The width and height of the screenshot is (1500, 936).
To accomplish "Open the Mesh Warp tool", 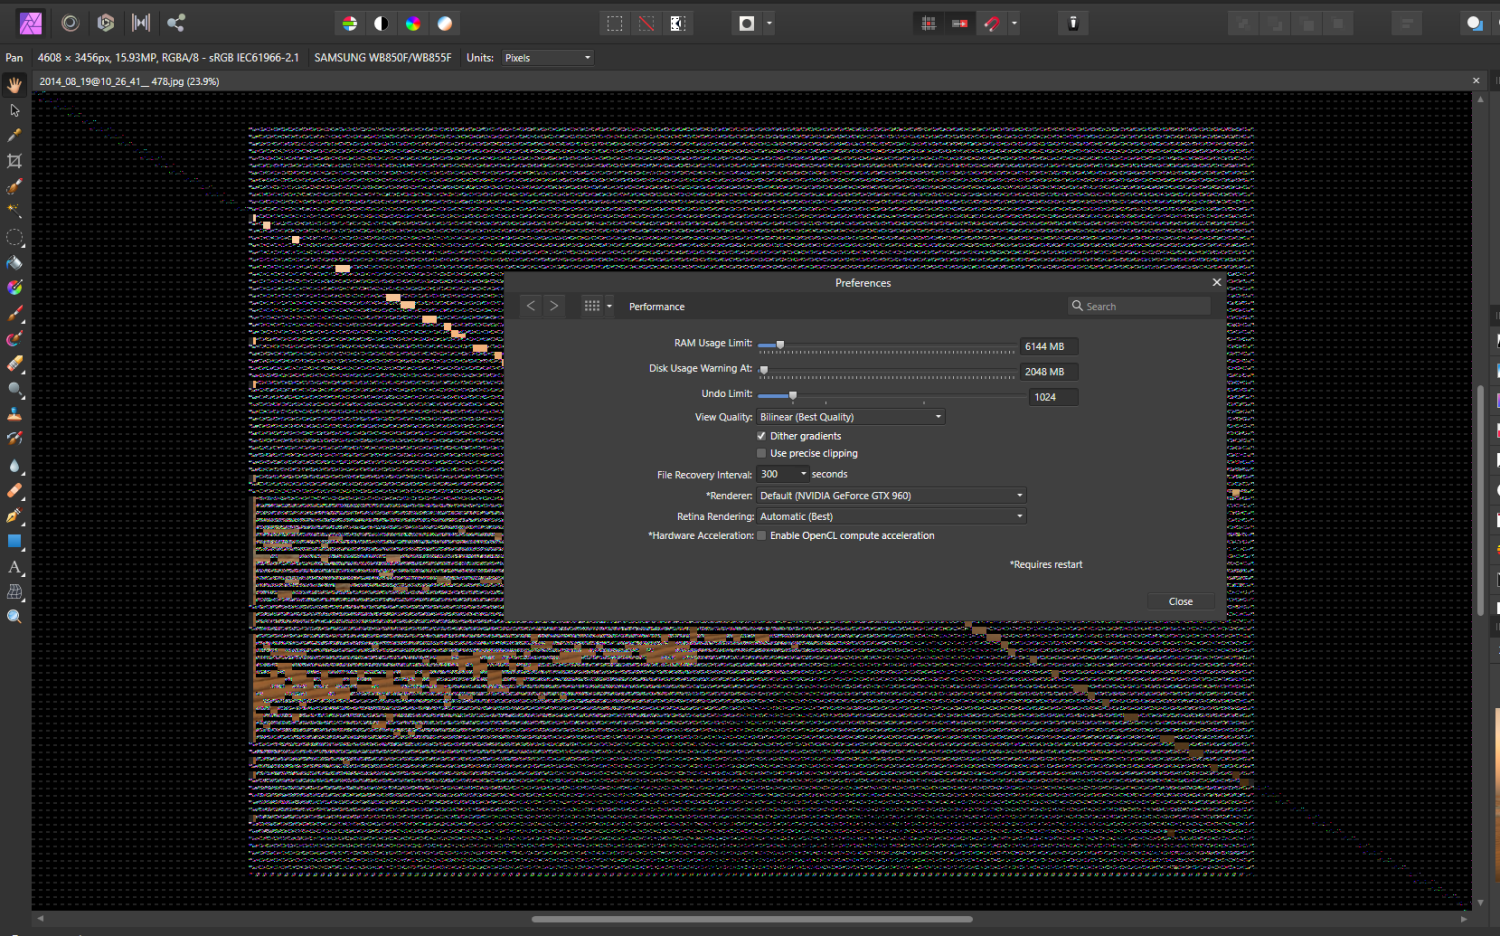I will point(14,591).
